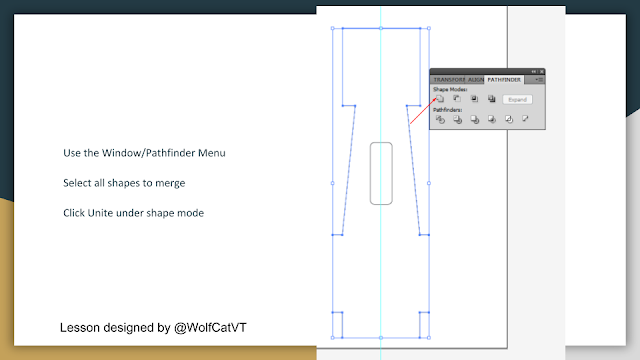
Task: Click the Expand button in Pathfinder
Action: coord(517,100)
